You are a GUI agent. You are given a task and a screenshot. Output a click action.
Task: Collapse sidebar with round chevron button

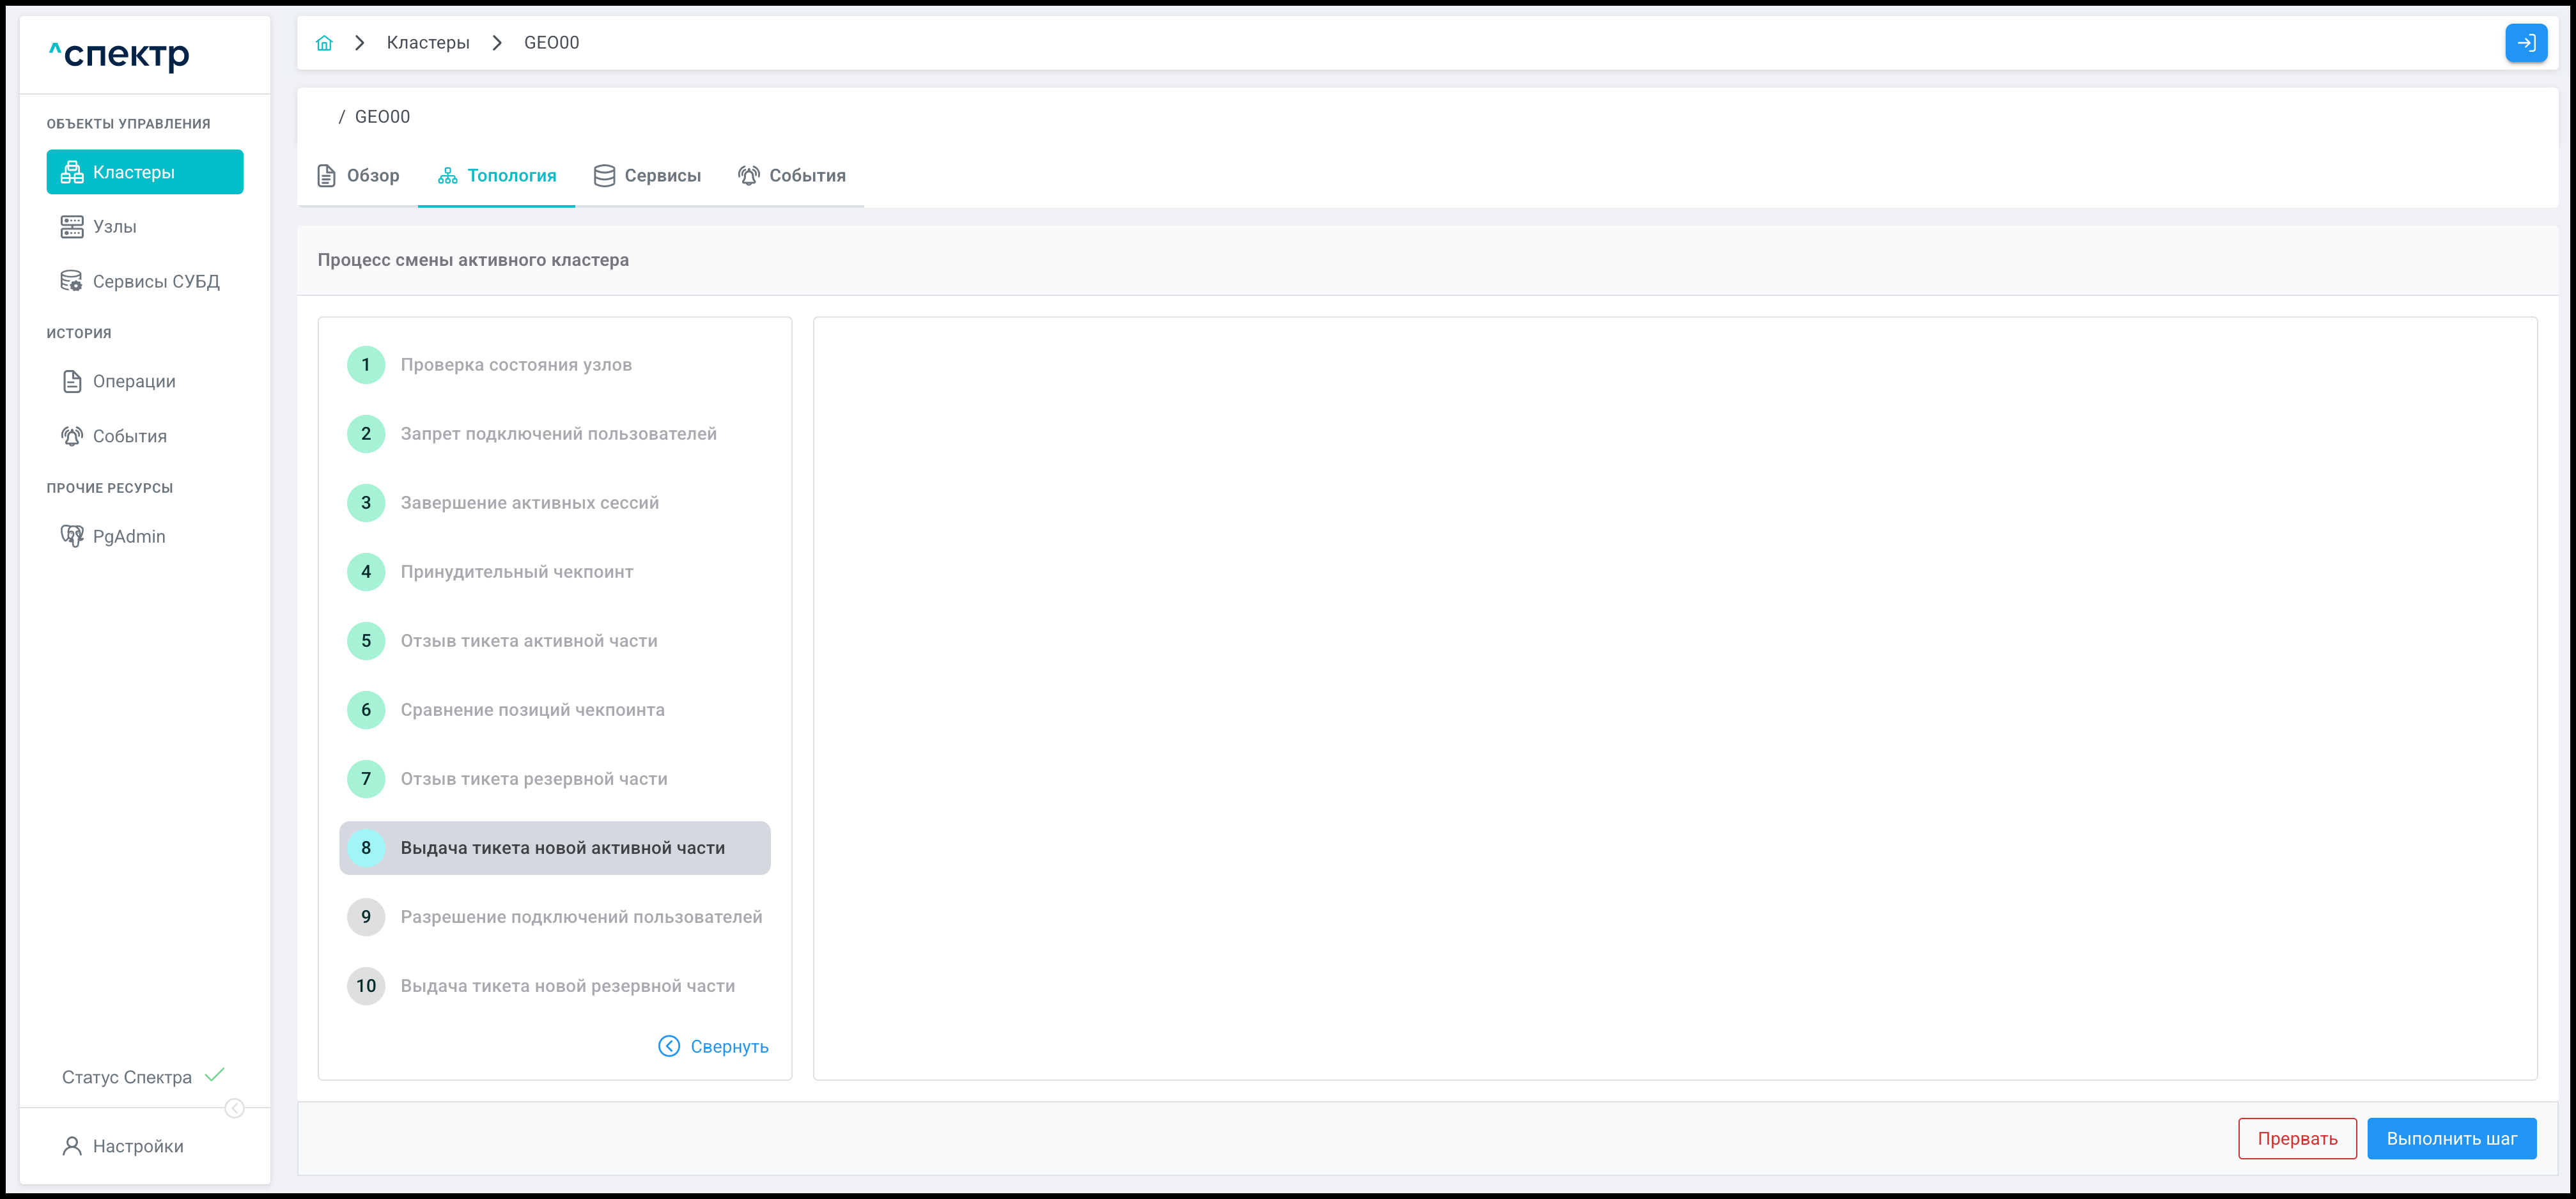235,1108
